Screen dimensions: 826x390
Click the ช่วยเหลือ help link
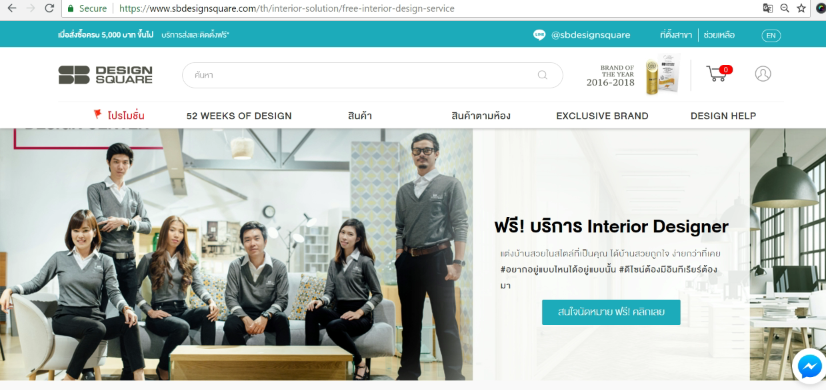[719, 35]
